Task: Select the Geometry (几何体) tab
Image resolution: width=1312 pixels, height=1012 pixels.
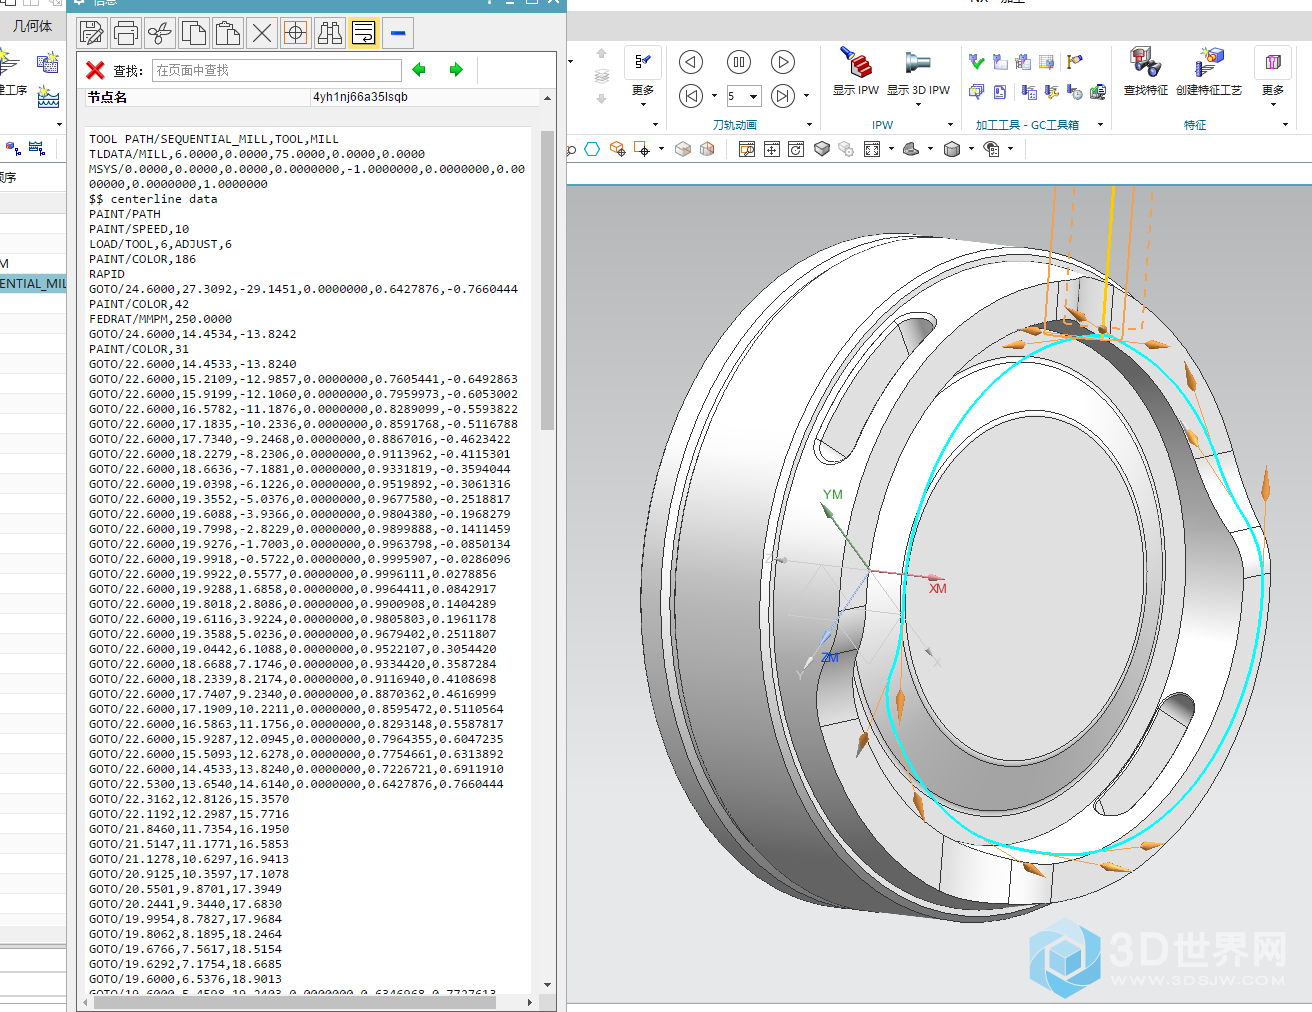Action: tap(32, 27)
